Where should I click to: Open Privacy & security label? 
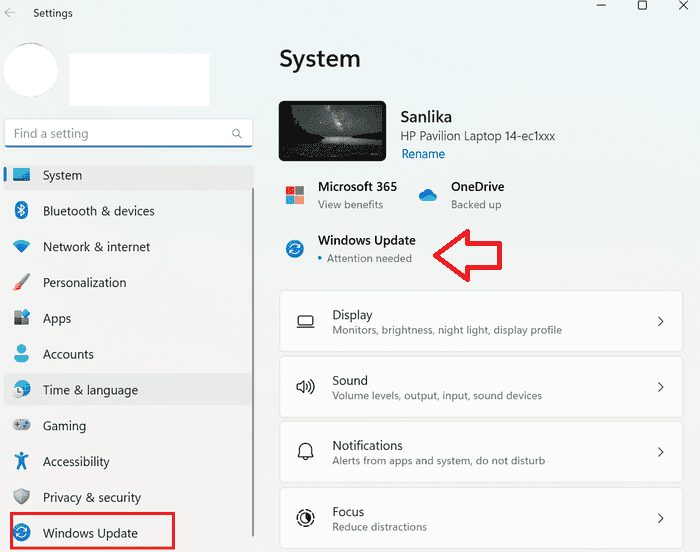(x=92, y=497)
